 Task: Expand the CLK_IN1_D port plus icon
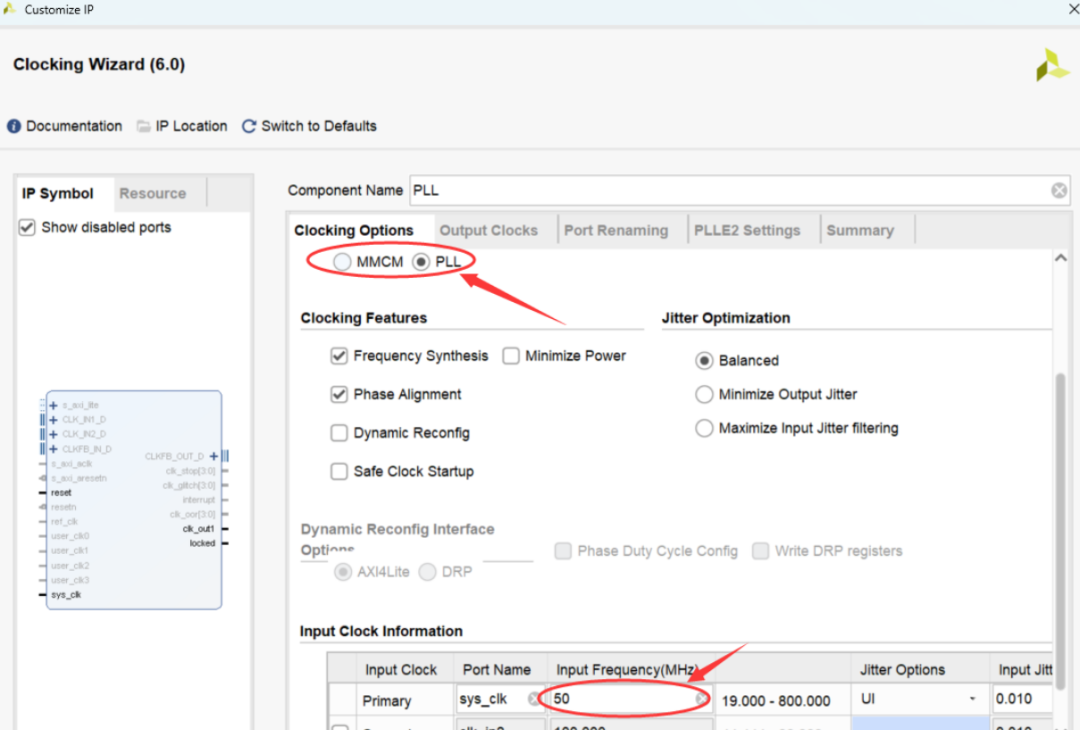pyautogui.click(x=53, y=420)
